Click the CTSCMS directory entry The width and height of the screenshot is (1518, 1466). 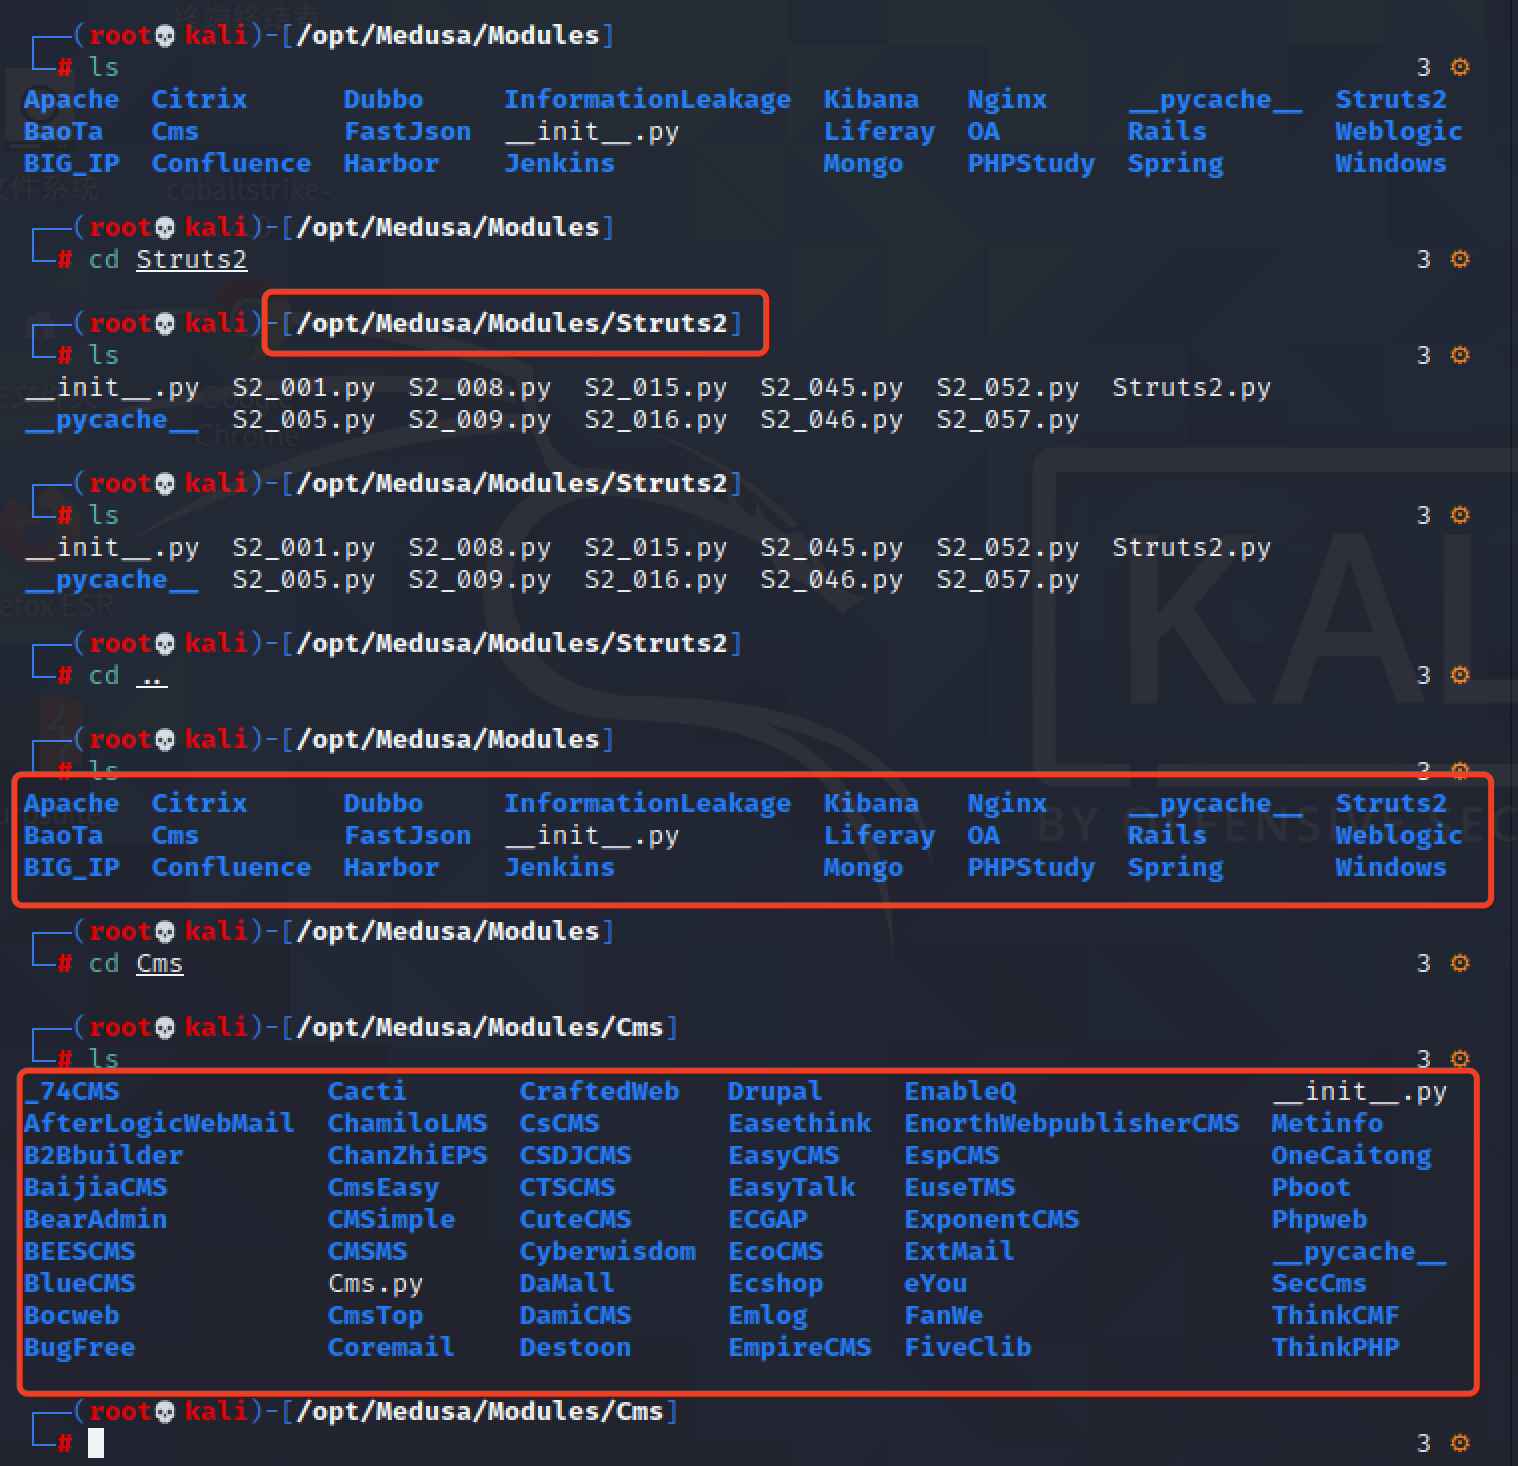[567, 1188]
